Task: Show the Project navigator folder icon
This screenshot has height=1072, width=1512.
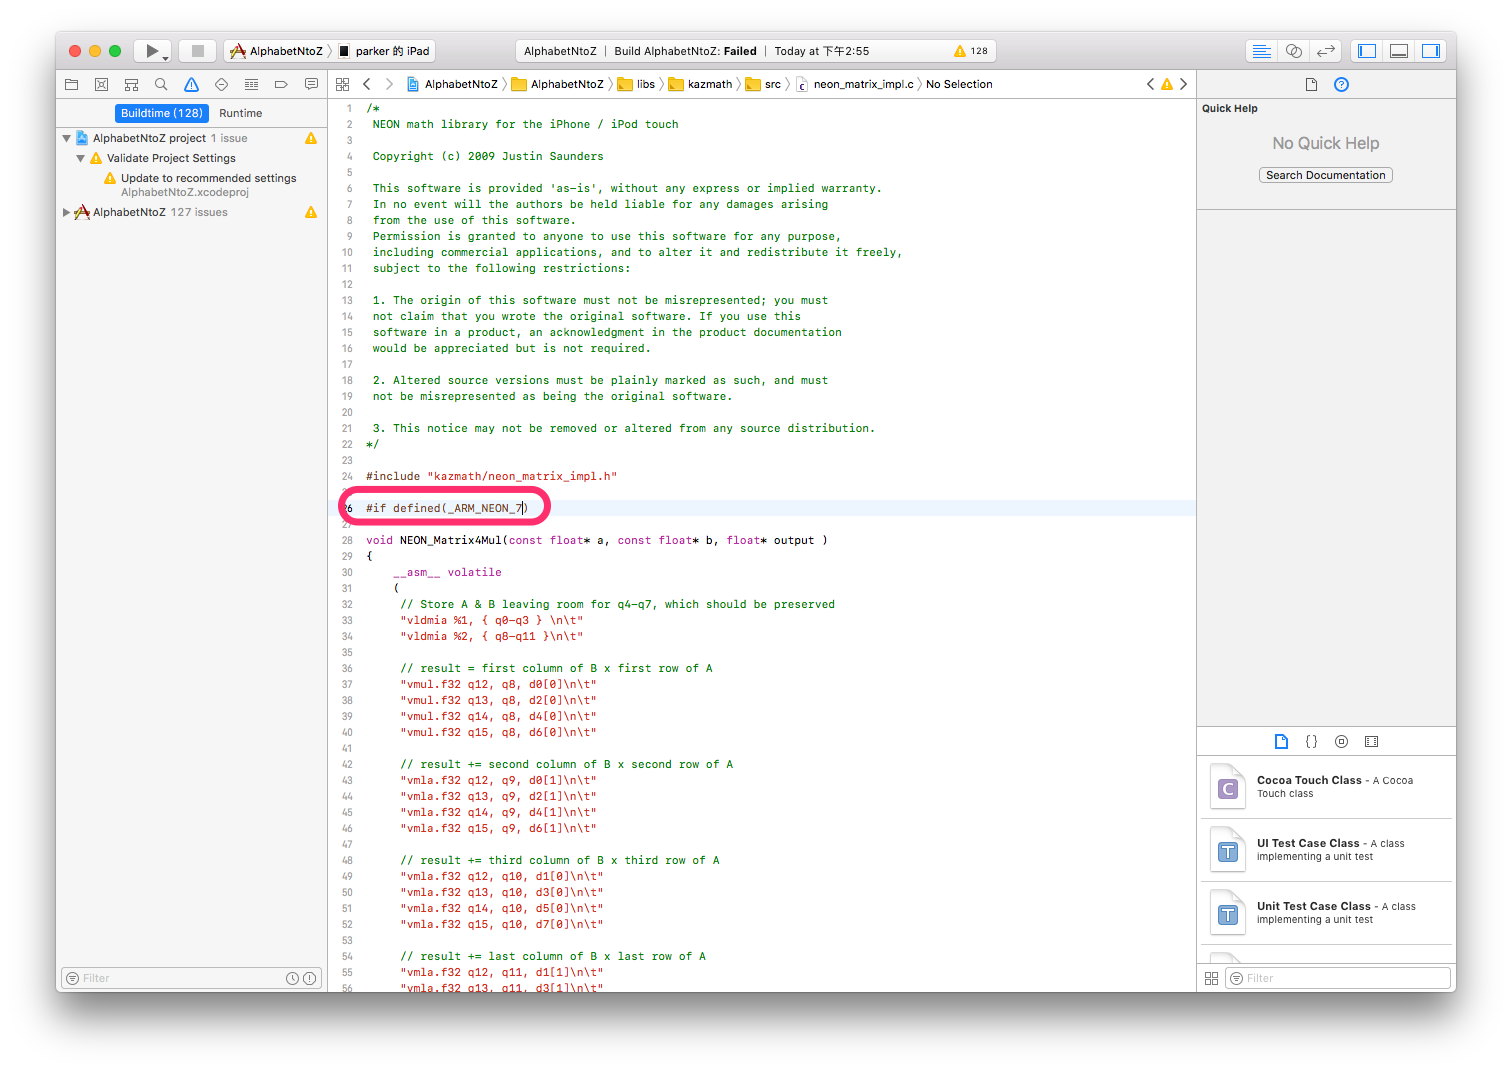Action: [x=71, y=85]
